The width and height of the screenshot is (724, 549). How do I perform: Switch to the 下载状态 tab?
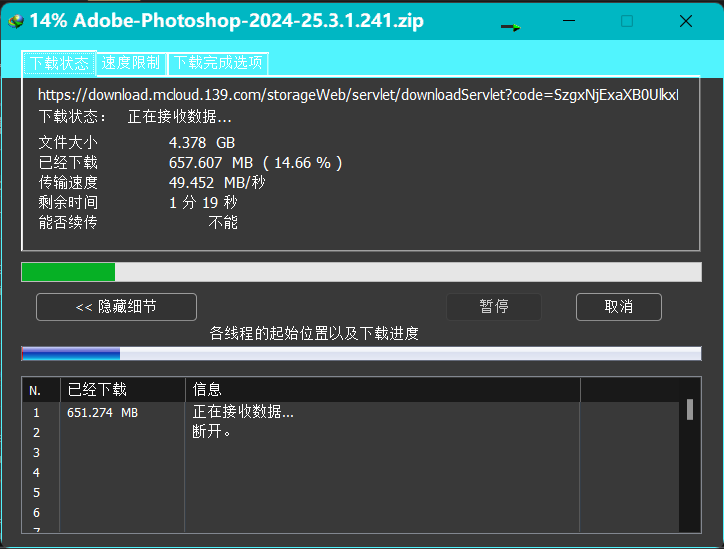tap(59, 63)
